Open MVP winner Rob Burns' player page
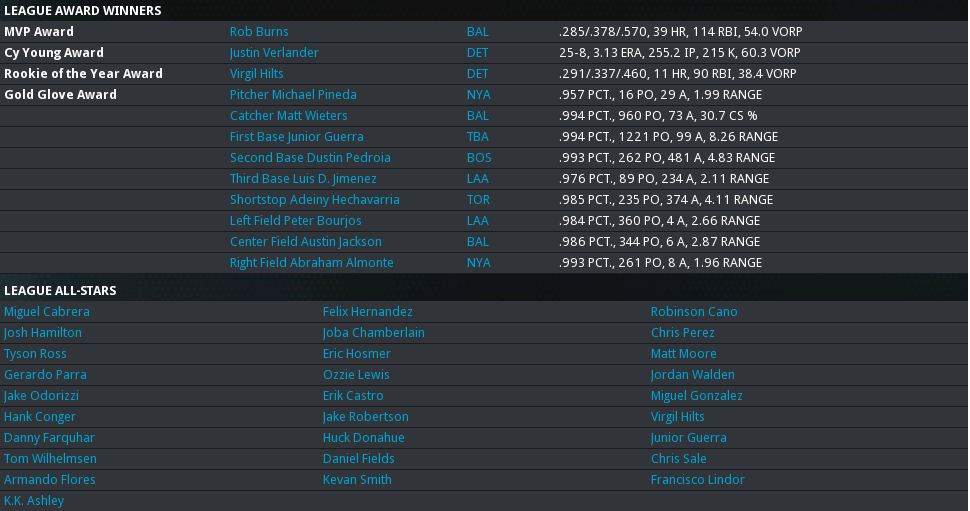Screen dimensions: 970x511 [259, 32]
